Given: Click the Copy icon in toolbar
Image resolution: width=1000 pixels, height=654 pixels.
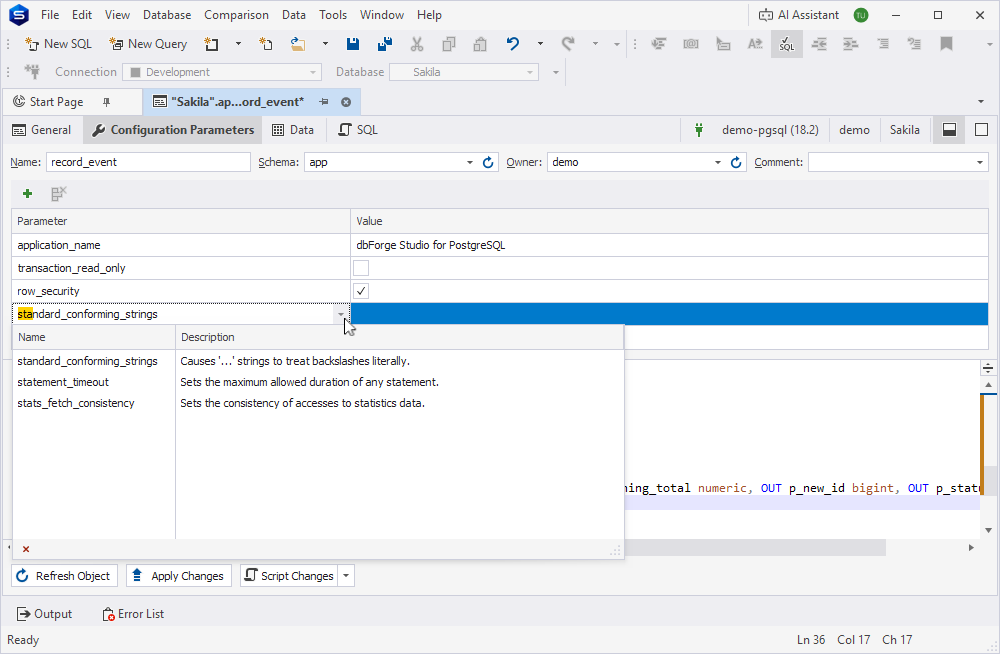Looking at the screenshot, I should point(448,44).
